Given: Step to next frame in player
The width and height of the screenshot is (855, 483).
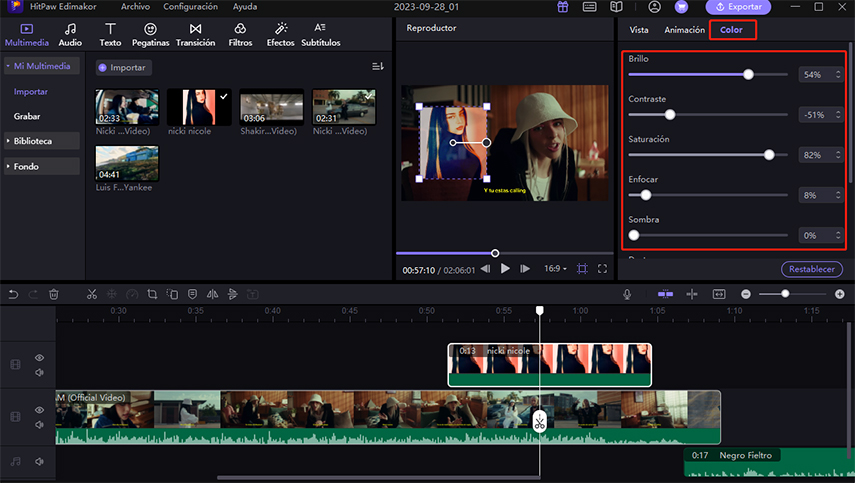Looking at the screenshot, I should 525,269.
